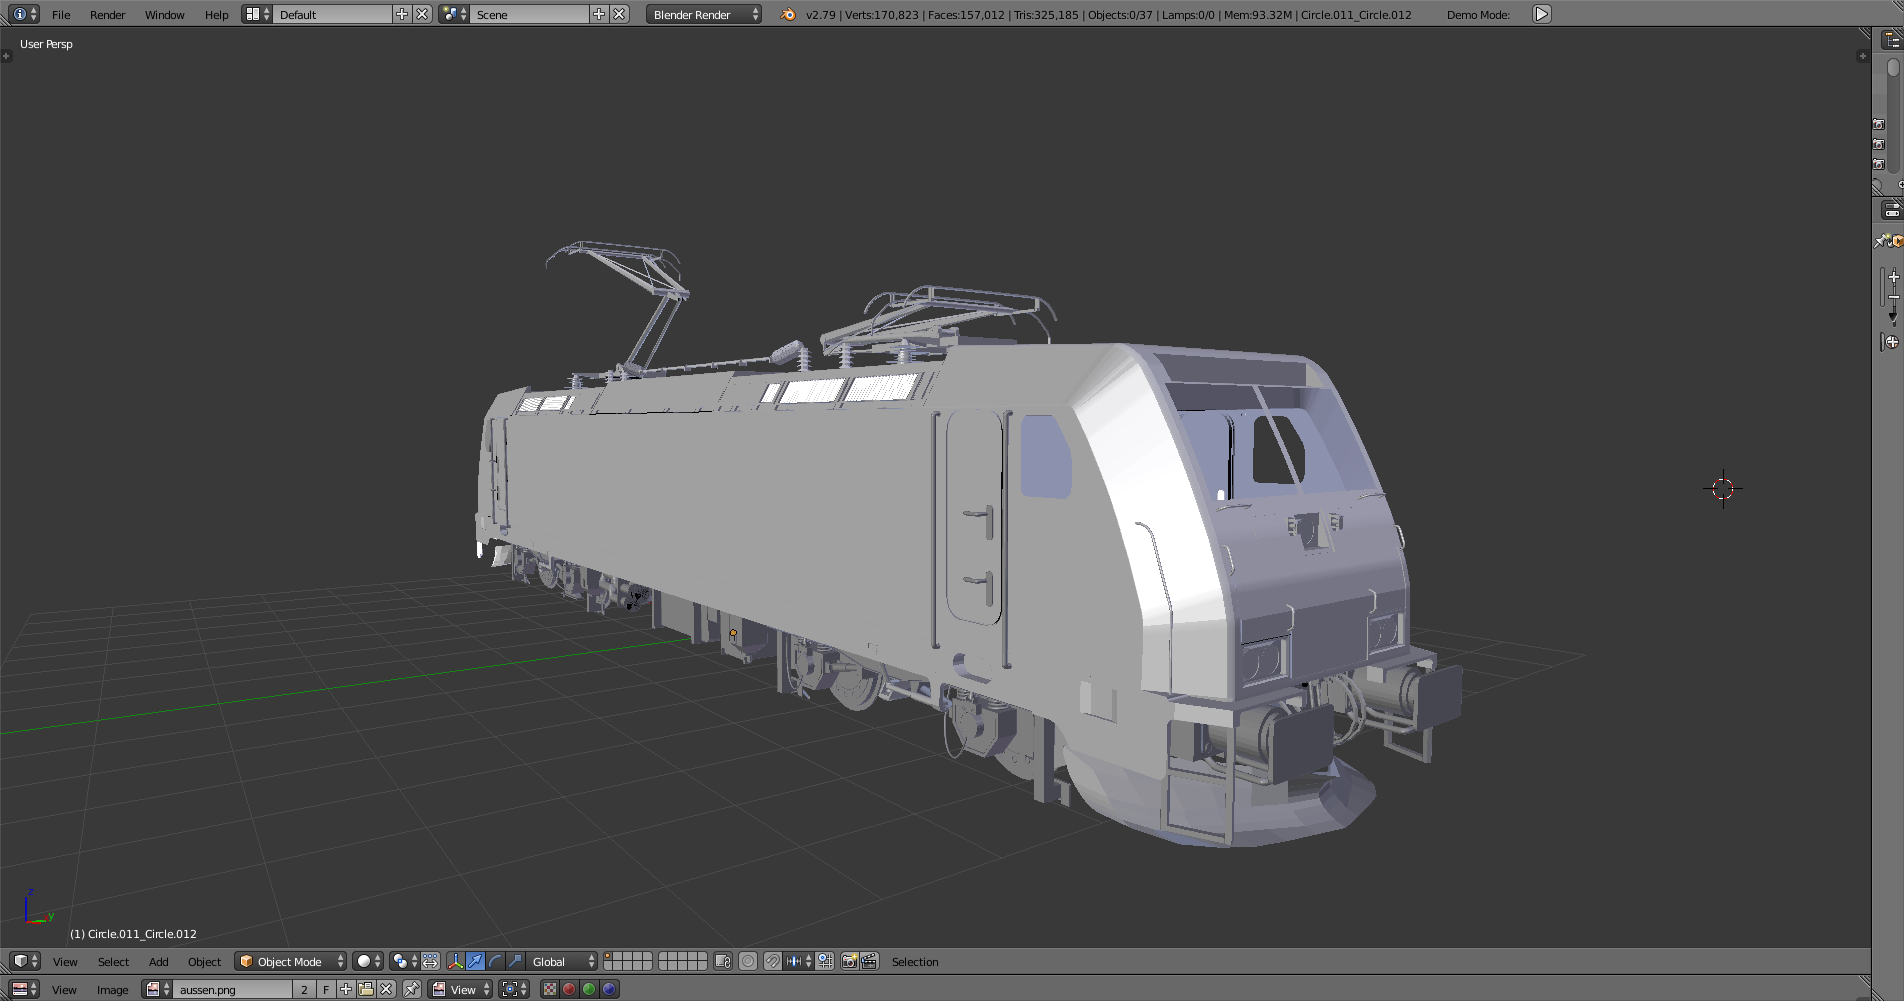Image resolution: width=1904 pixels, height=1001 pixels.
Task: Open the aussen.png image file browser icon
Action: coord(366,989)
